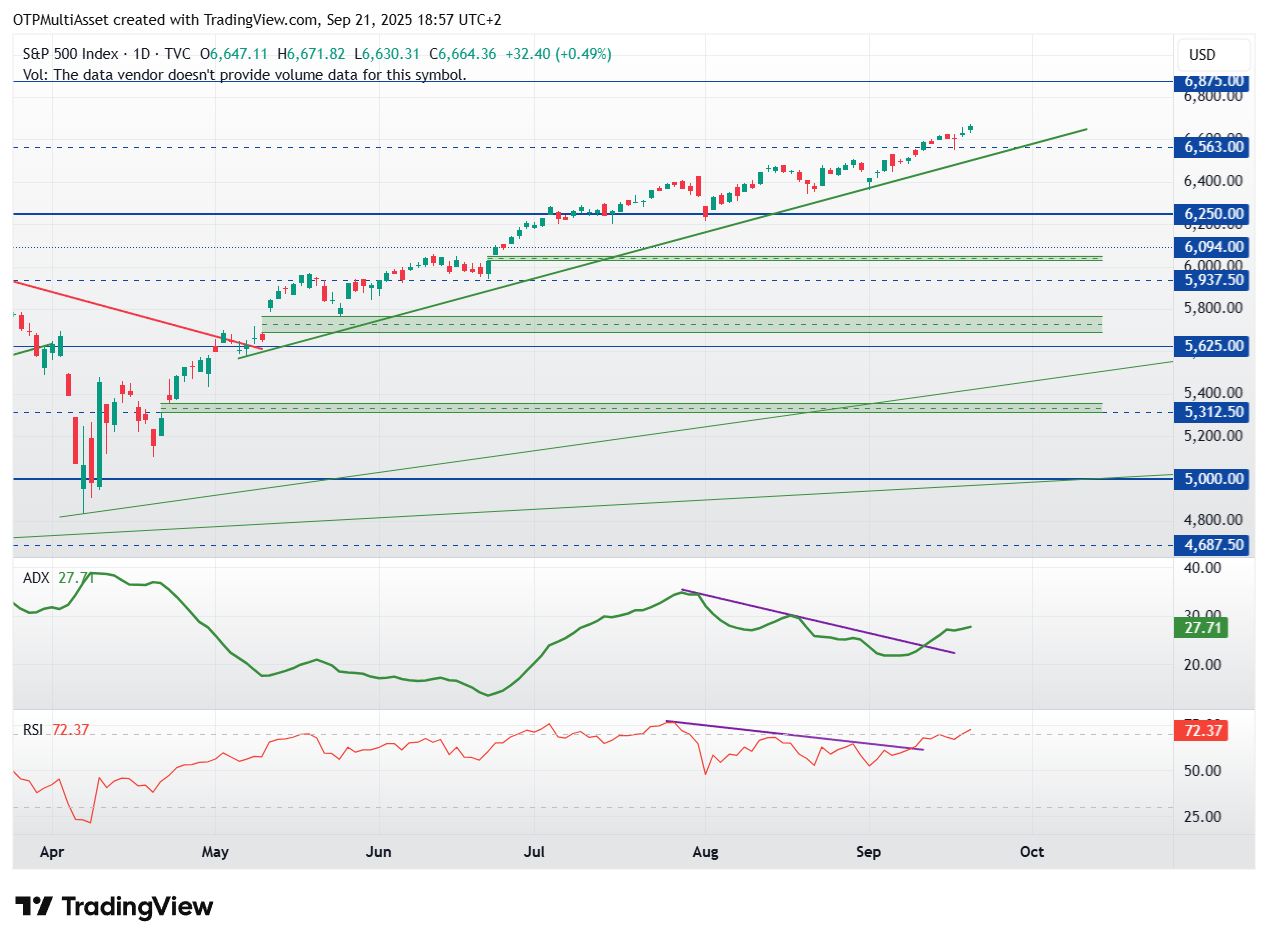Click the red RSI 72.37 value tag
1268x944 pixels.
[1201, 731]
